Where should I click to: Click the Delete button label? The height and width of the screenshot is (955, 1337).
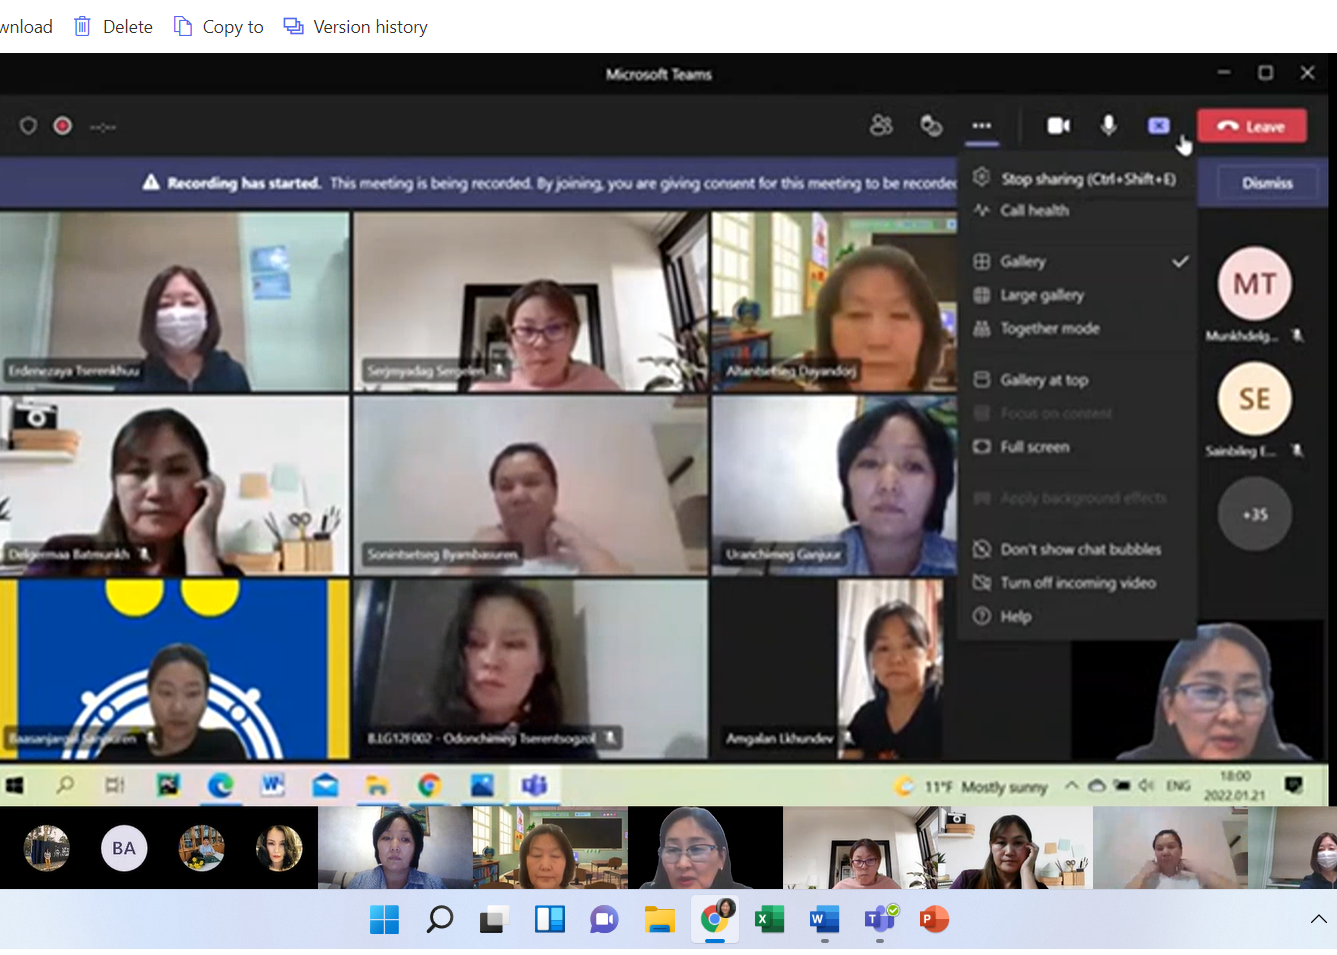point(128,27)
